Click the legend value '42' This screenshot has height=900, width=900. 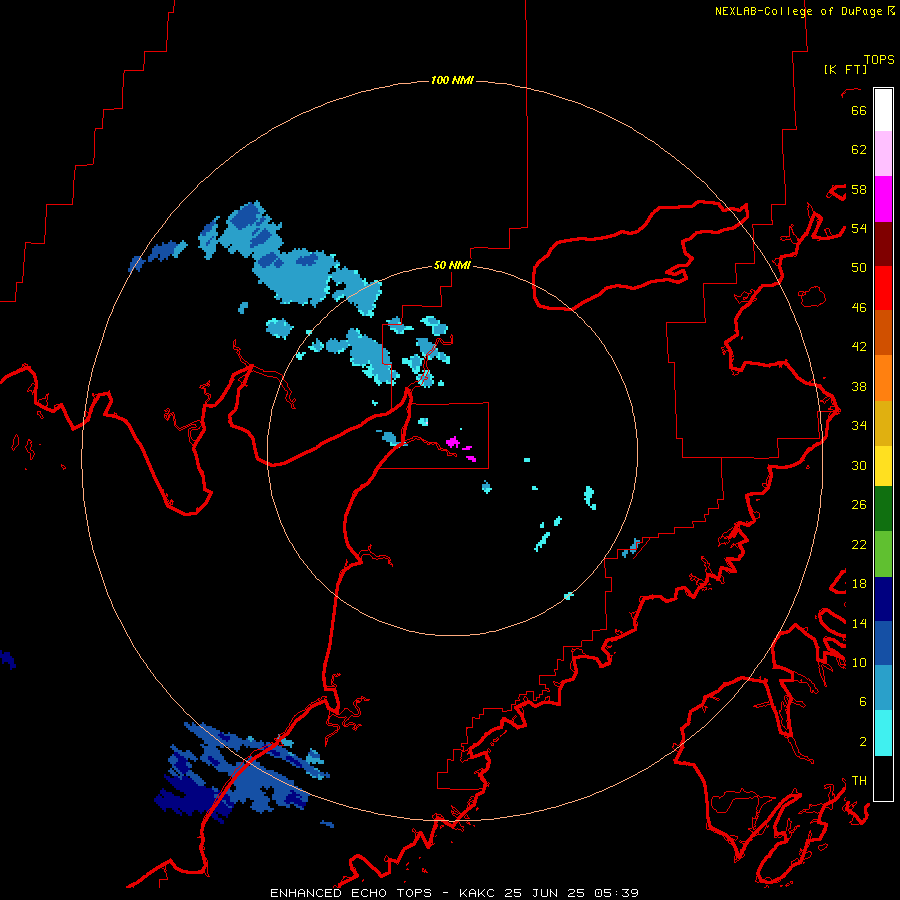pos(859,346)
